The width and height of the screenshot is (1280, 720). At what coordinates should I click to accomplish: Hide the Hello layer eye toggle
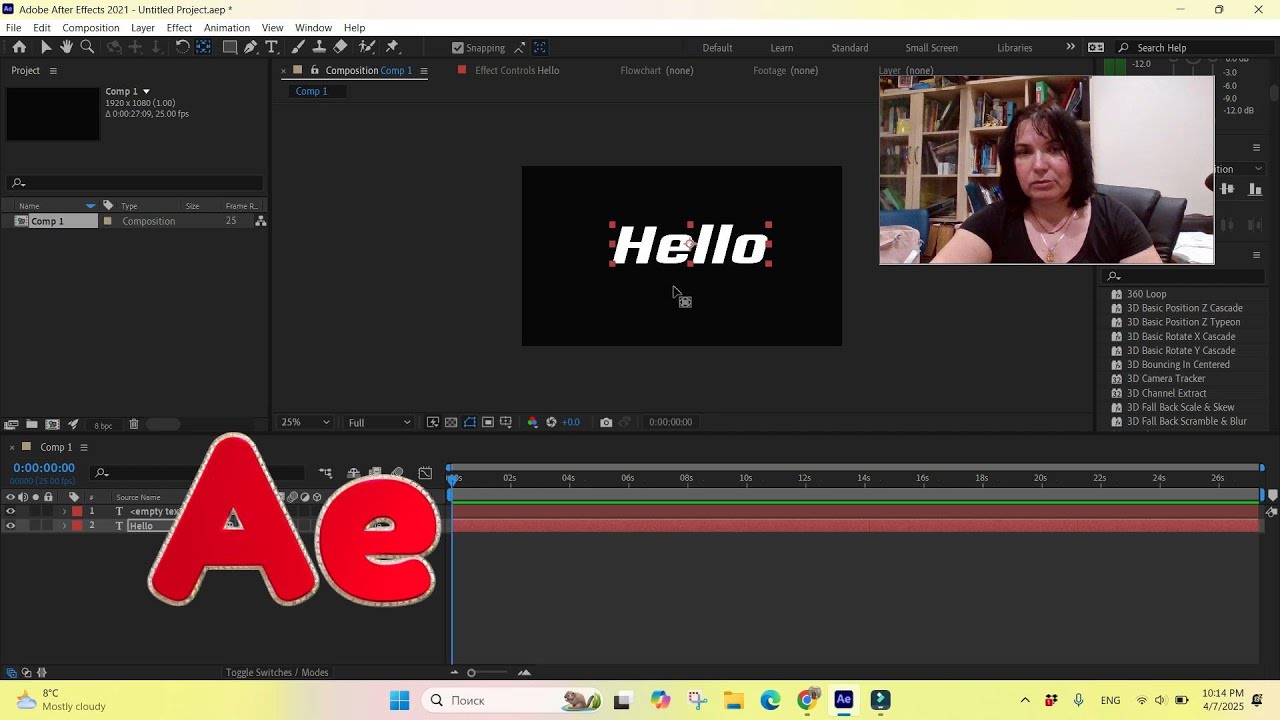pos(11,526)
